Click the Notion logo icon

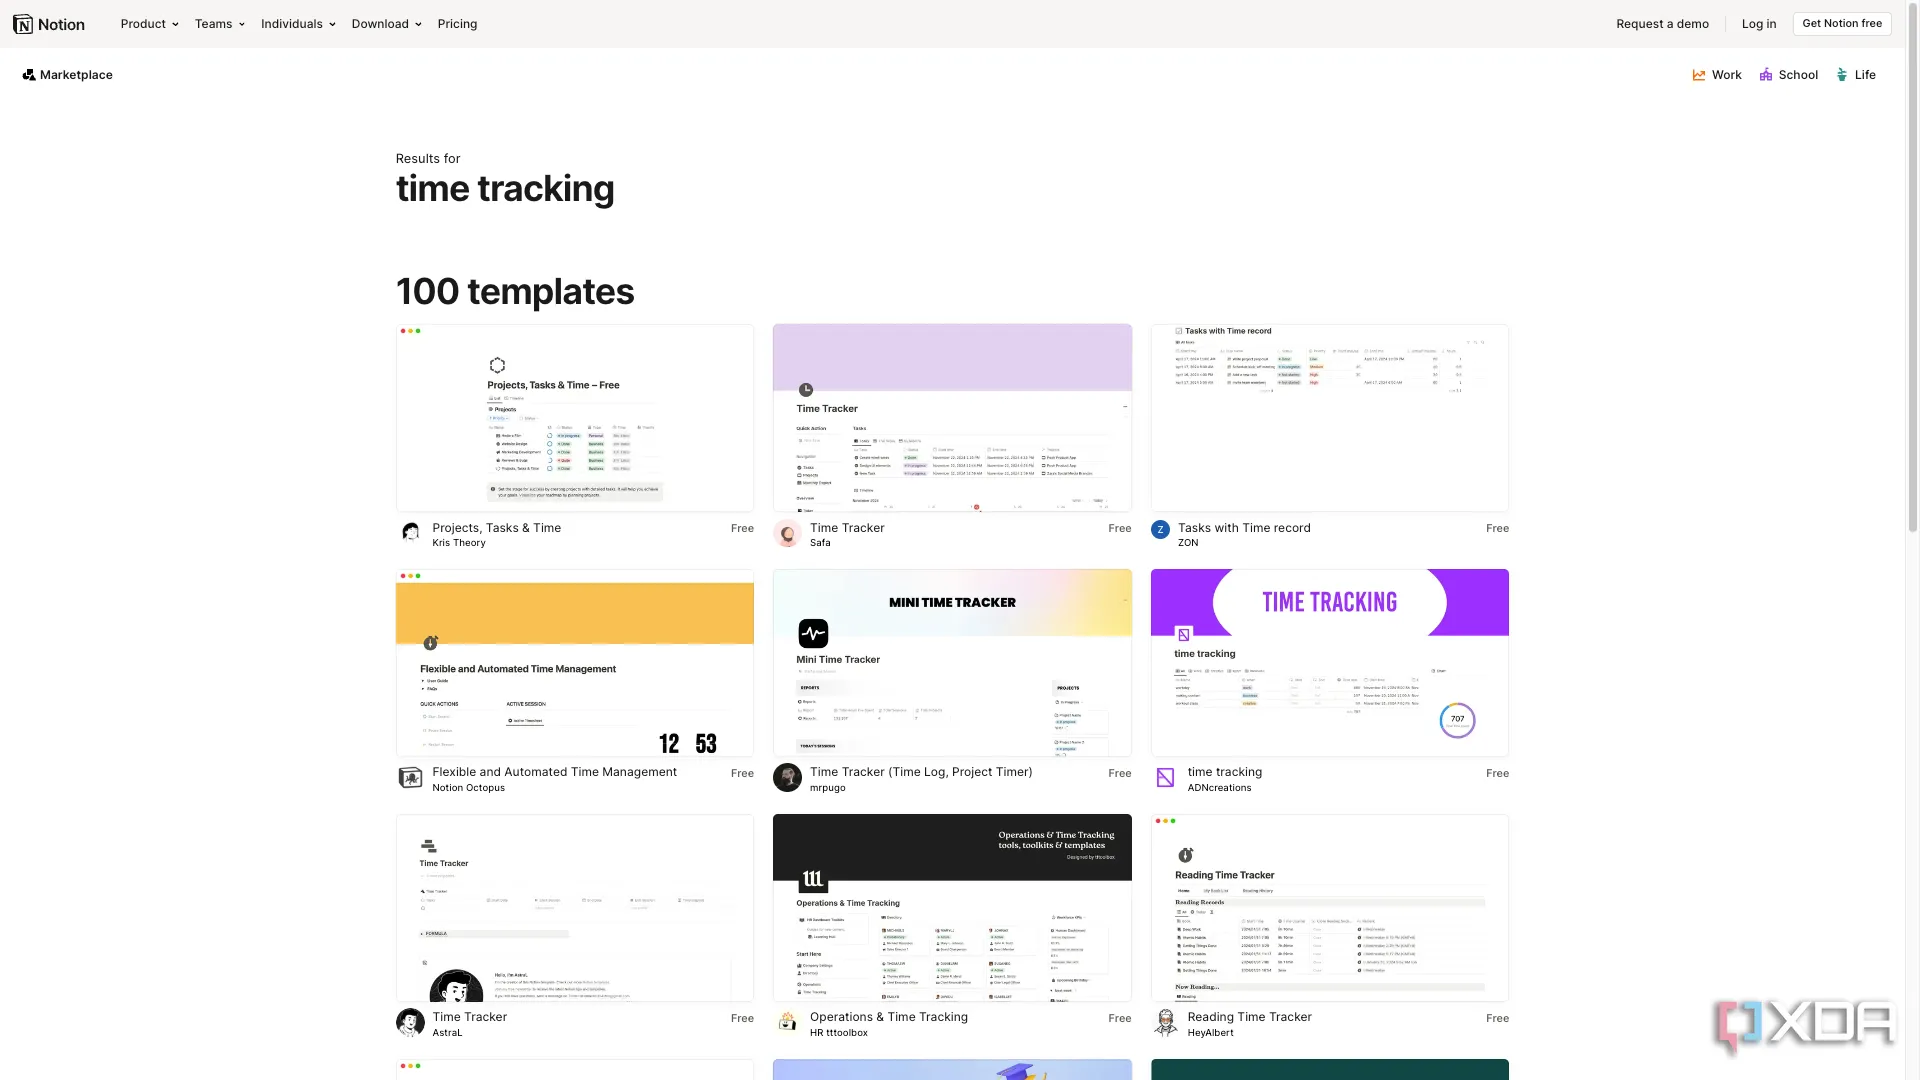tap(23, 24)
